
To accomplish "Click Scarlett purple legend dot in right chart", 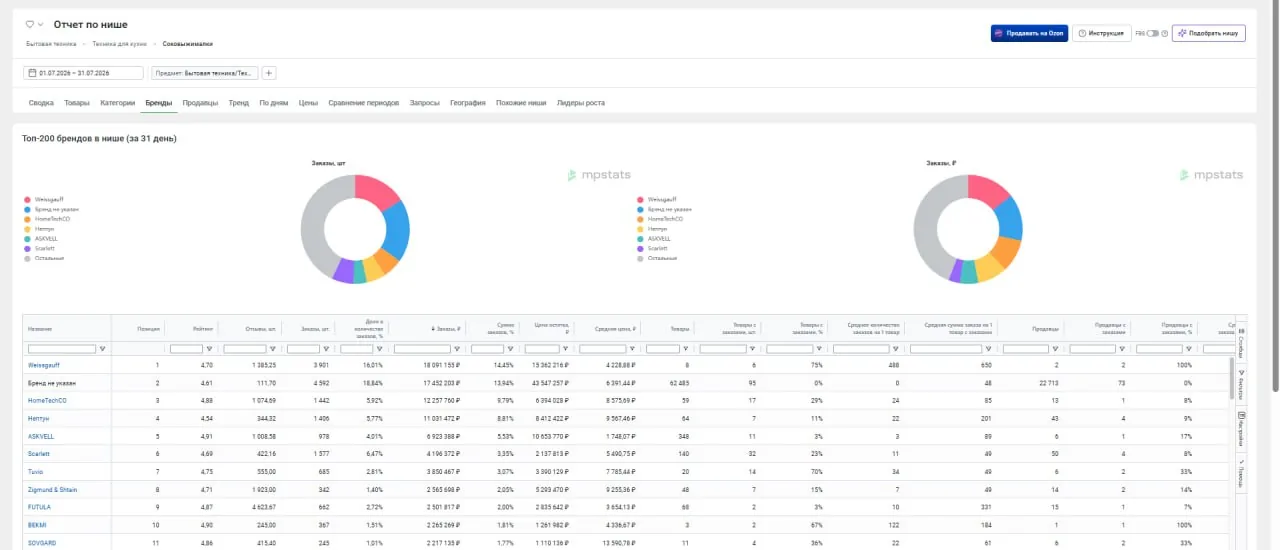I will 640,248.
